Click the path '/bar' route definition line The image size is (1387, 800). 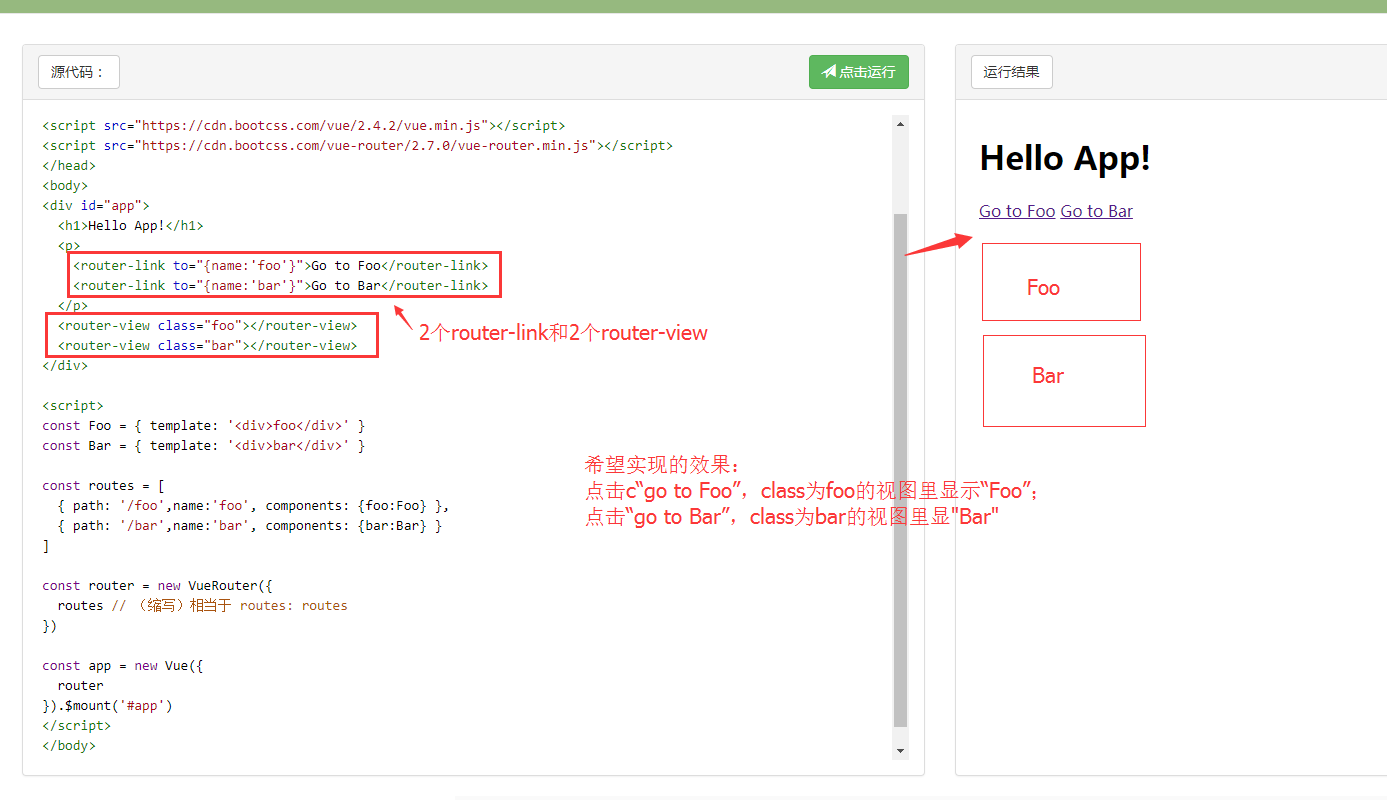point(250,525)
